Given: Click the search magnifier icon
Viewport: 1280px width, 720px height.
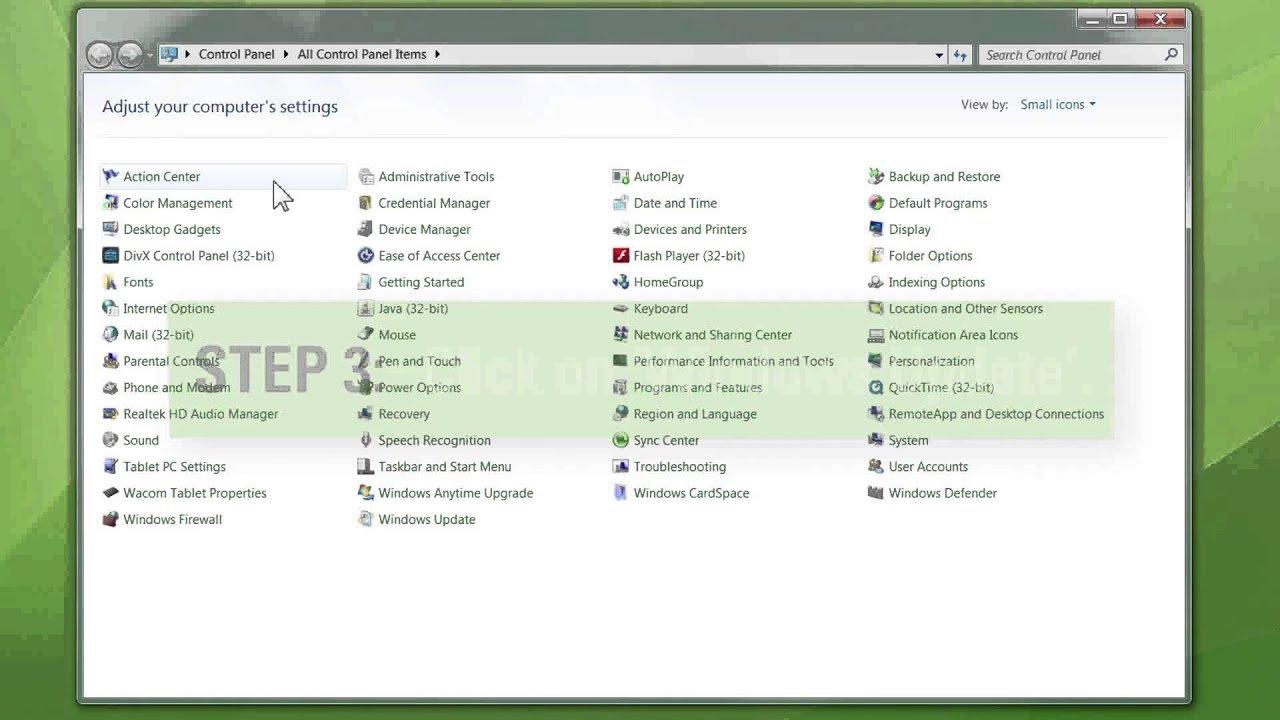Looking at the screenshot, I should pos(1171,55).
